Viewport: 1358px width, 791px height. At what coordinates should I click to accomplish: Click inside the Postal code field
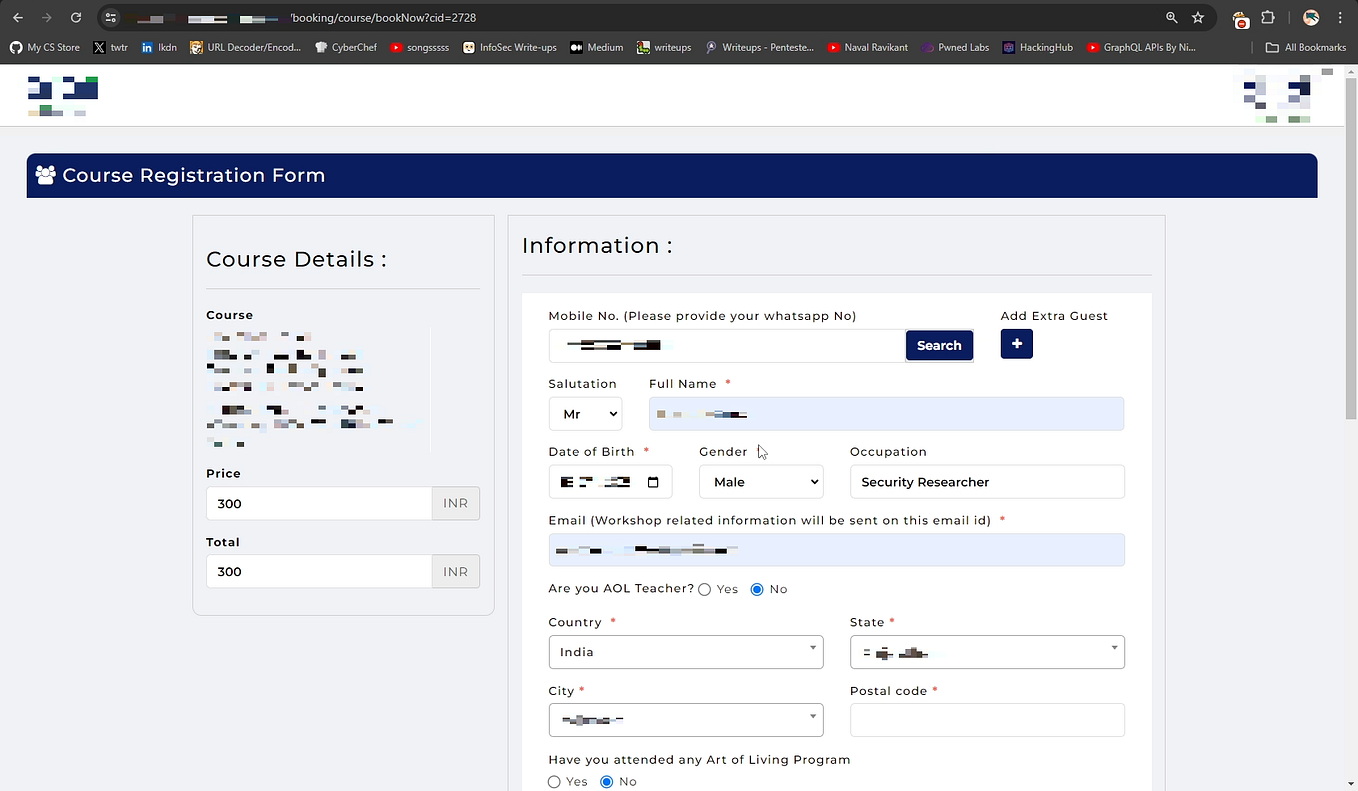coord(987,720)
